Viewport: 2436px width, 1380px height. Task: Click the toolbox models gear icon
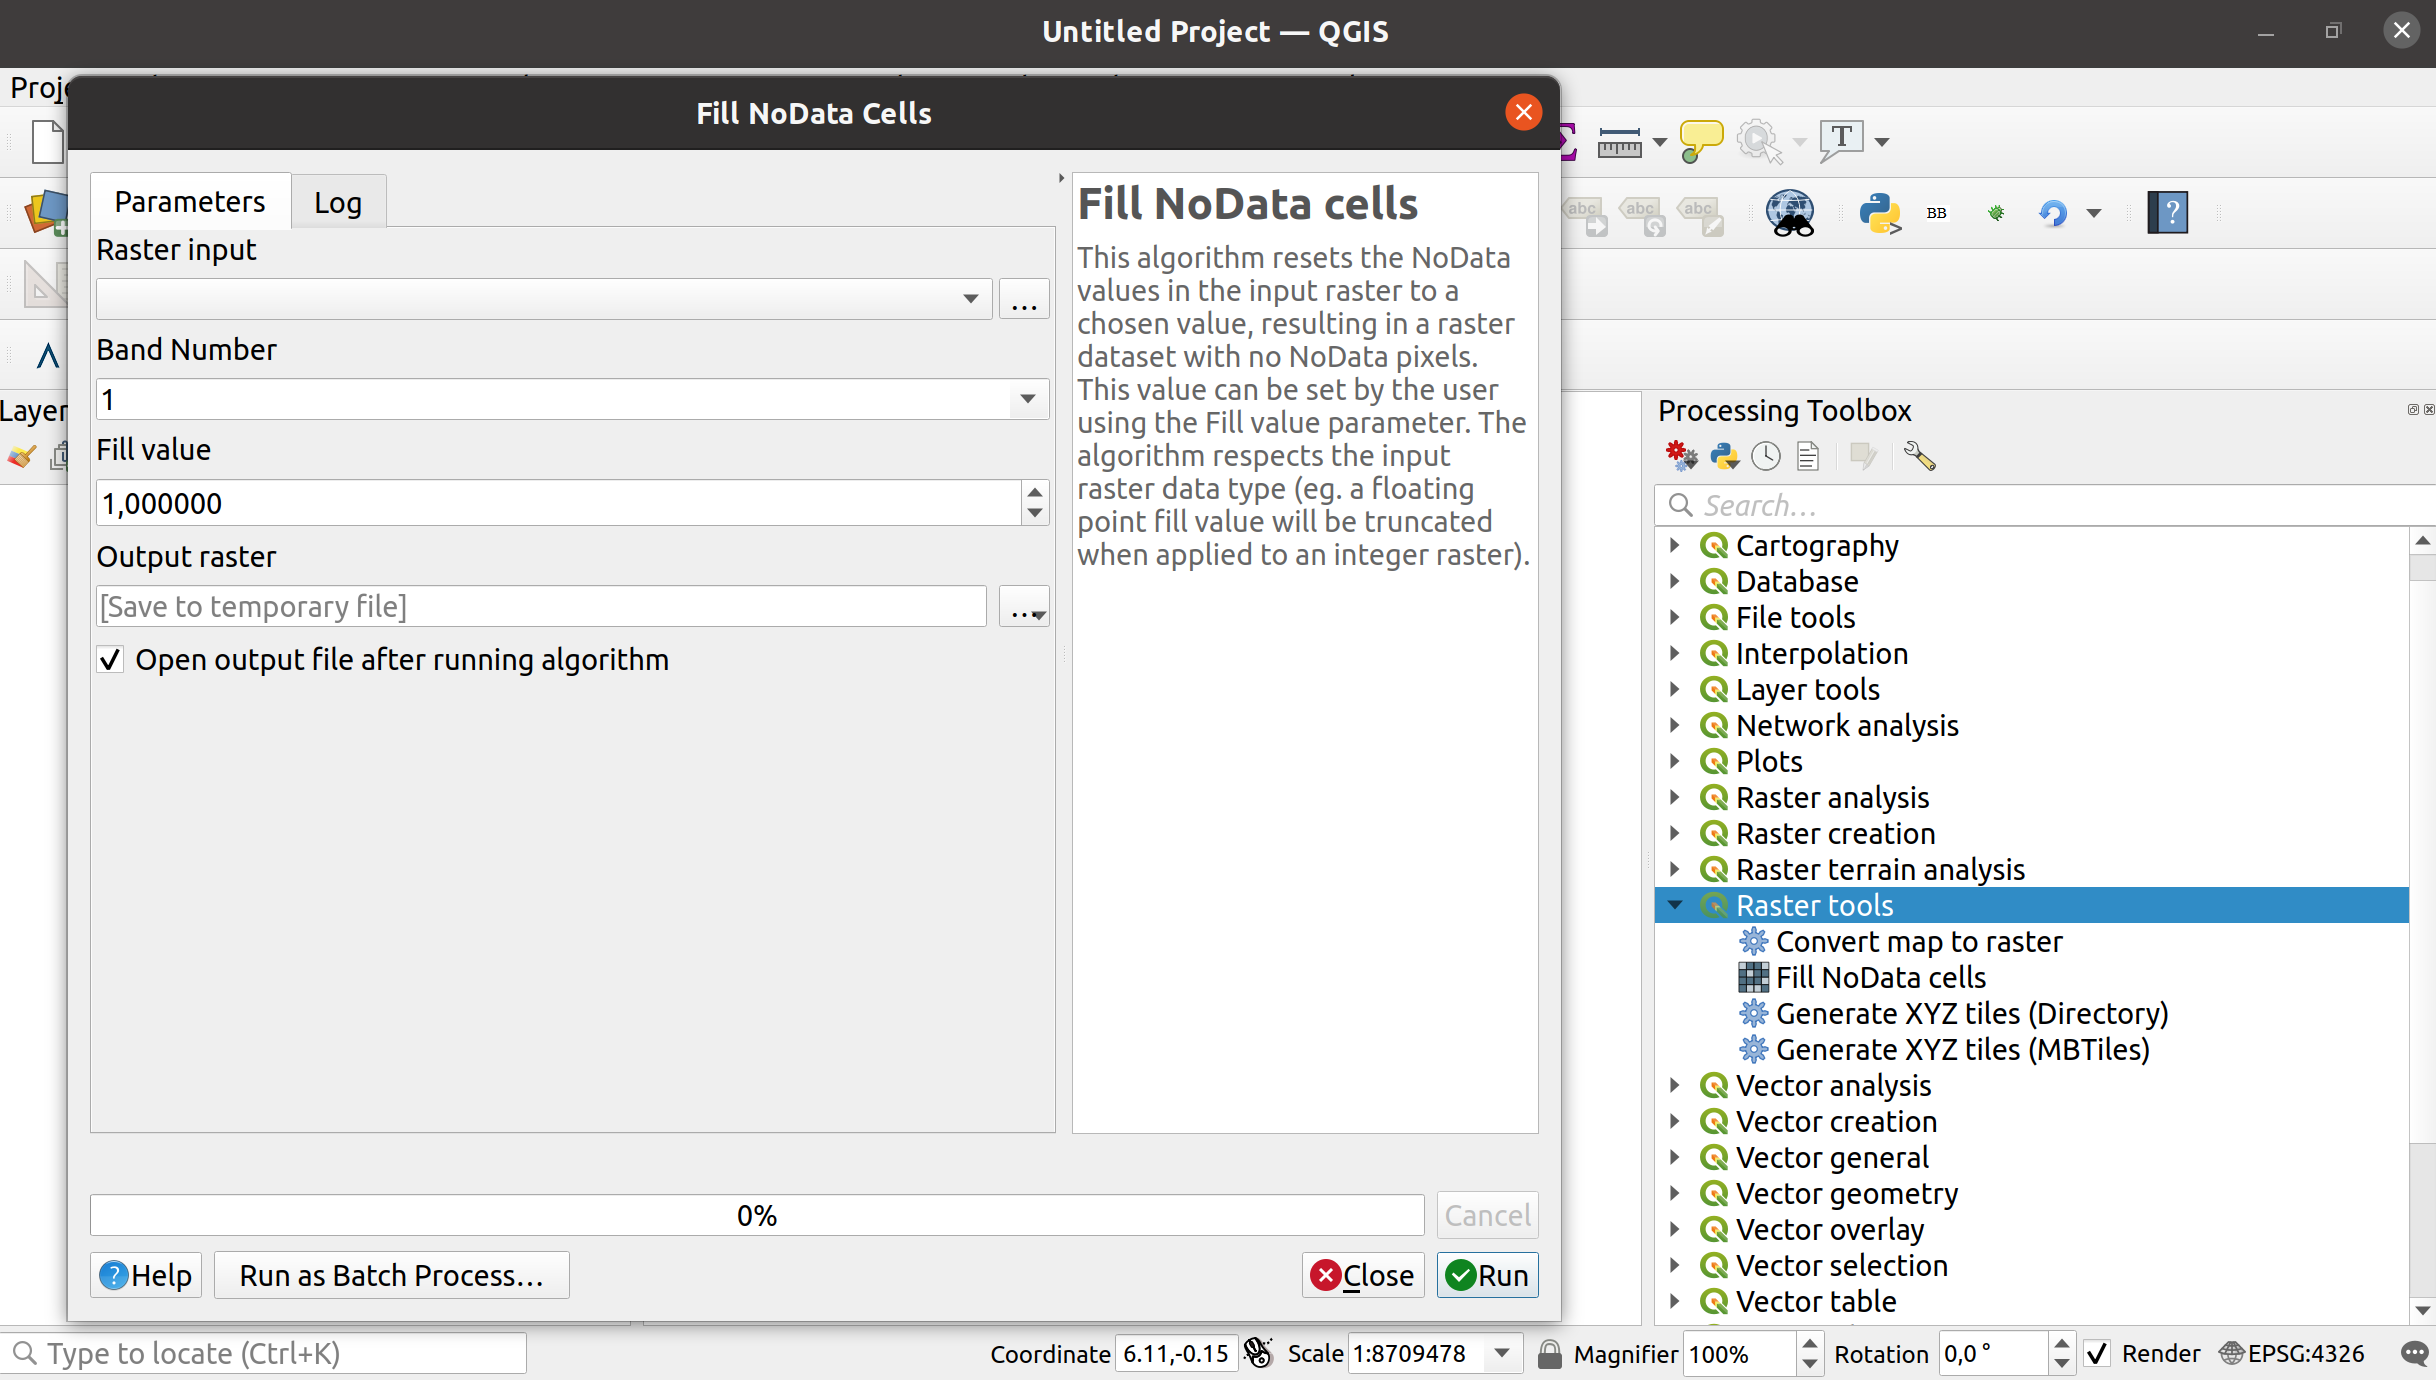click(1681, 457)
